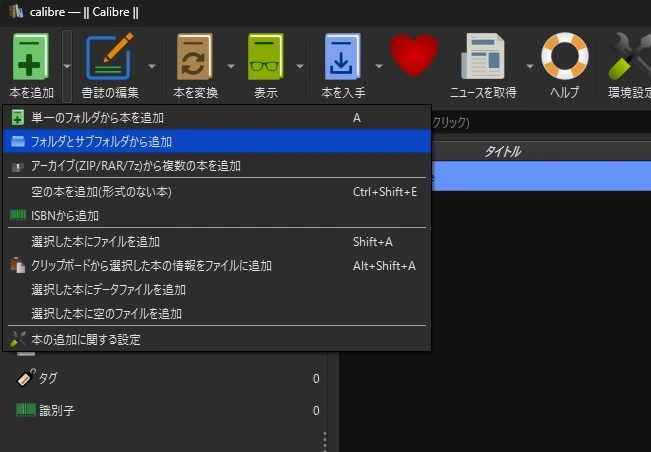Viewport: 651px width, 452px height.
Task: Expand the 表示 dropdown arrow
Action: point(300,66)
